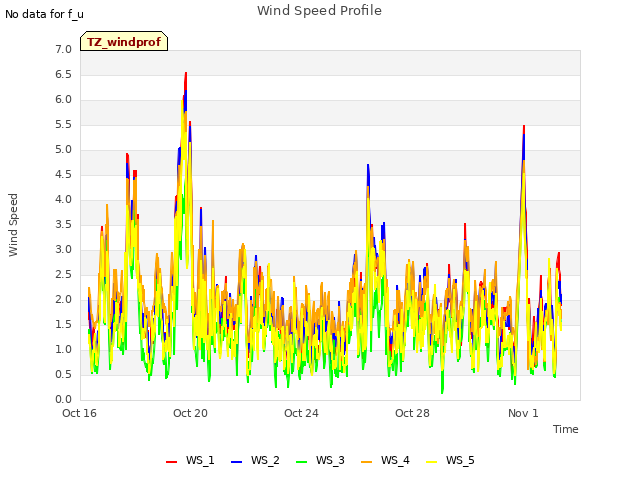The width and height of the screenshot is (640, 480).
Task: Click the 5.5 peak at Nov 1
Action: pos(524,127)
